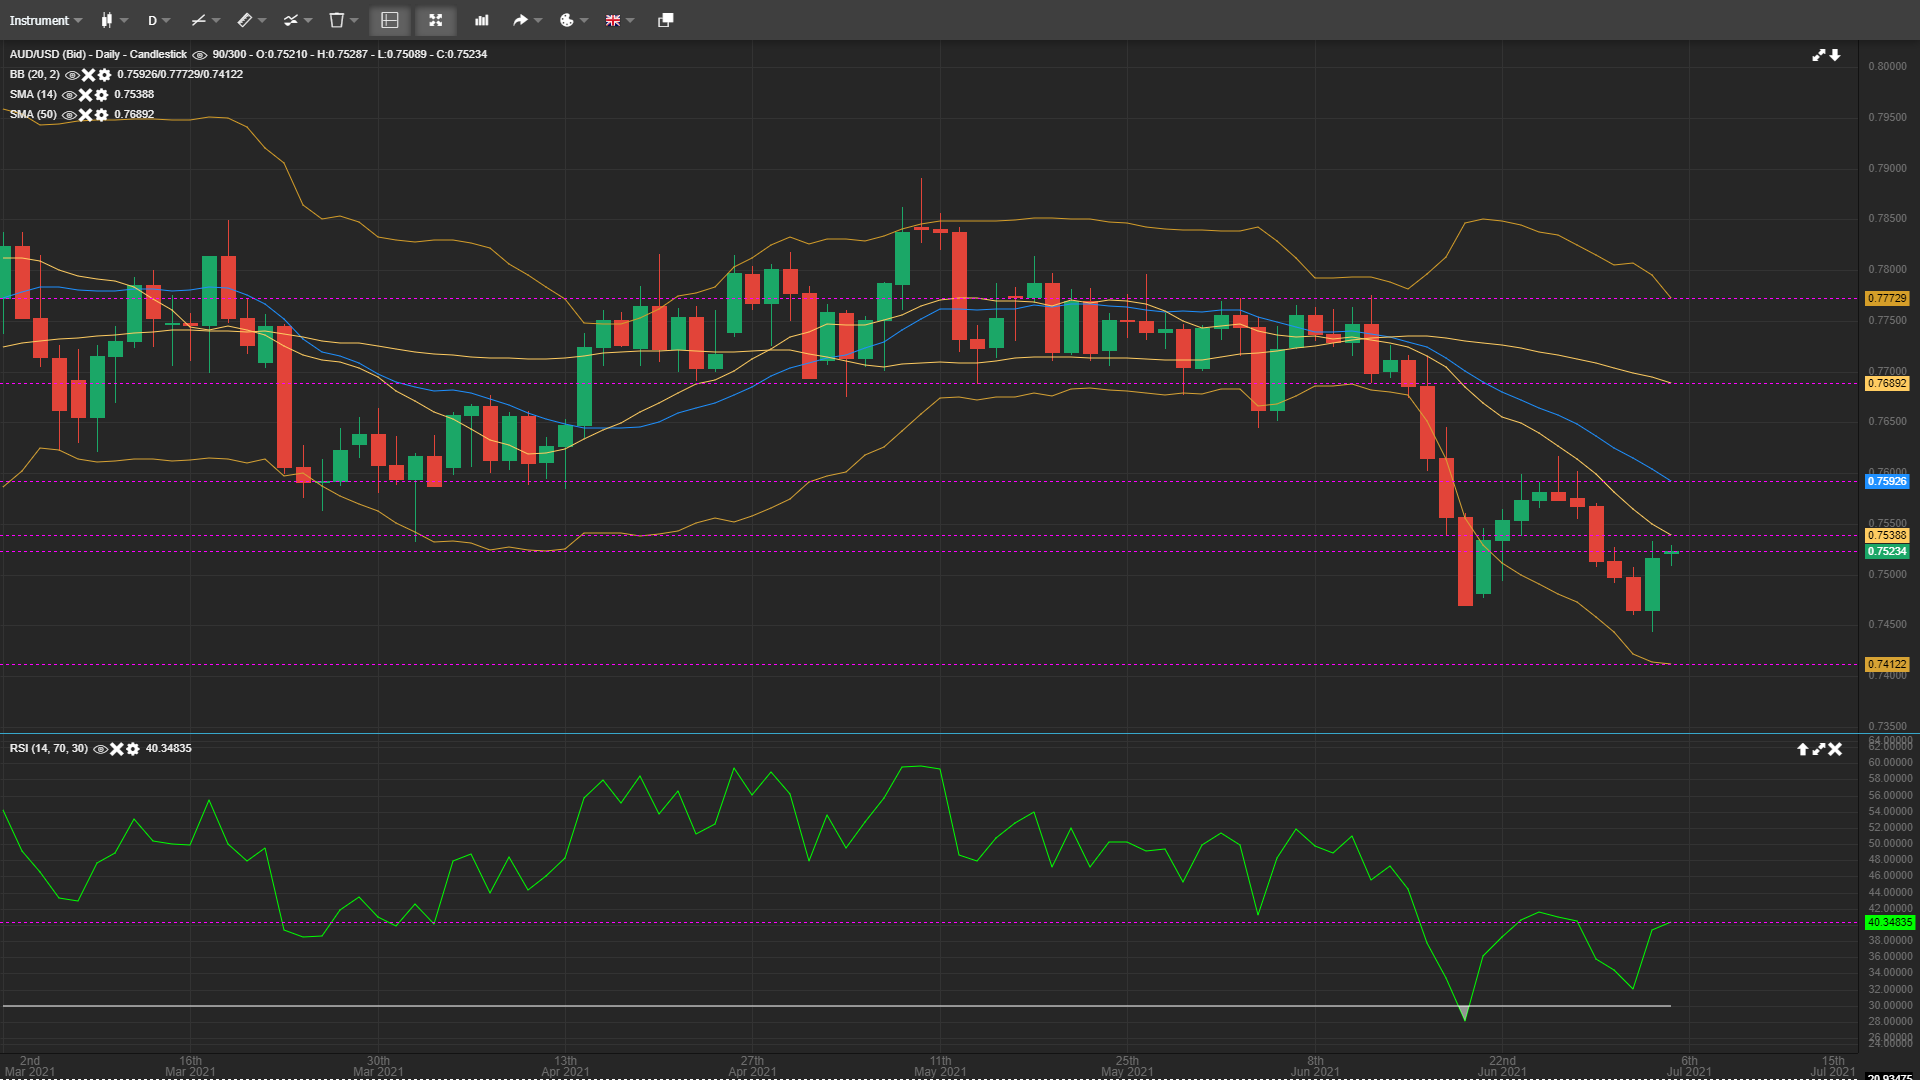Click the 8th Jun 2021 date label
The height and width of the screenshot is (1080, 1920).
1315,1066
